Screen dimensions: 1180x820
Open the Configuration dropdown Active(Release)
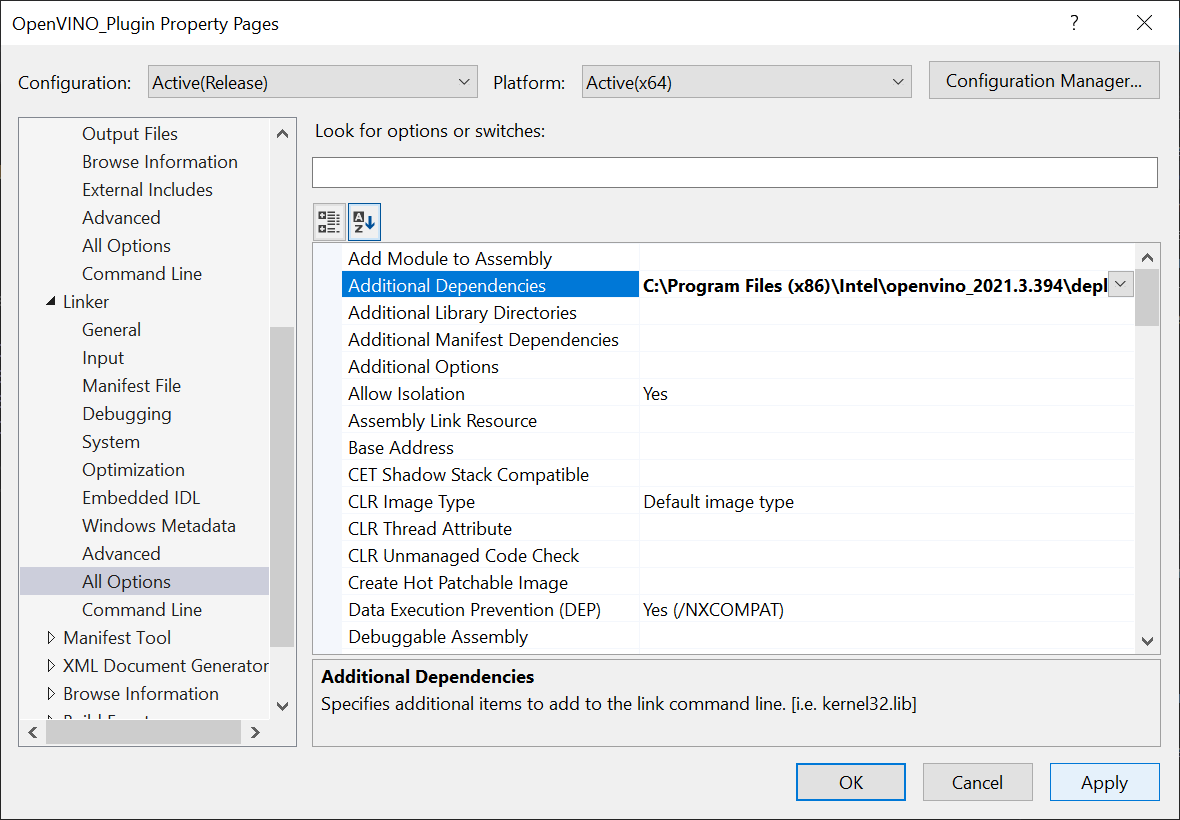click(312, 82)
